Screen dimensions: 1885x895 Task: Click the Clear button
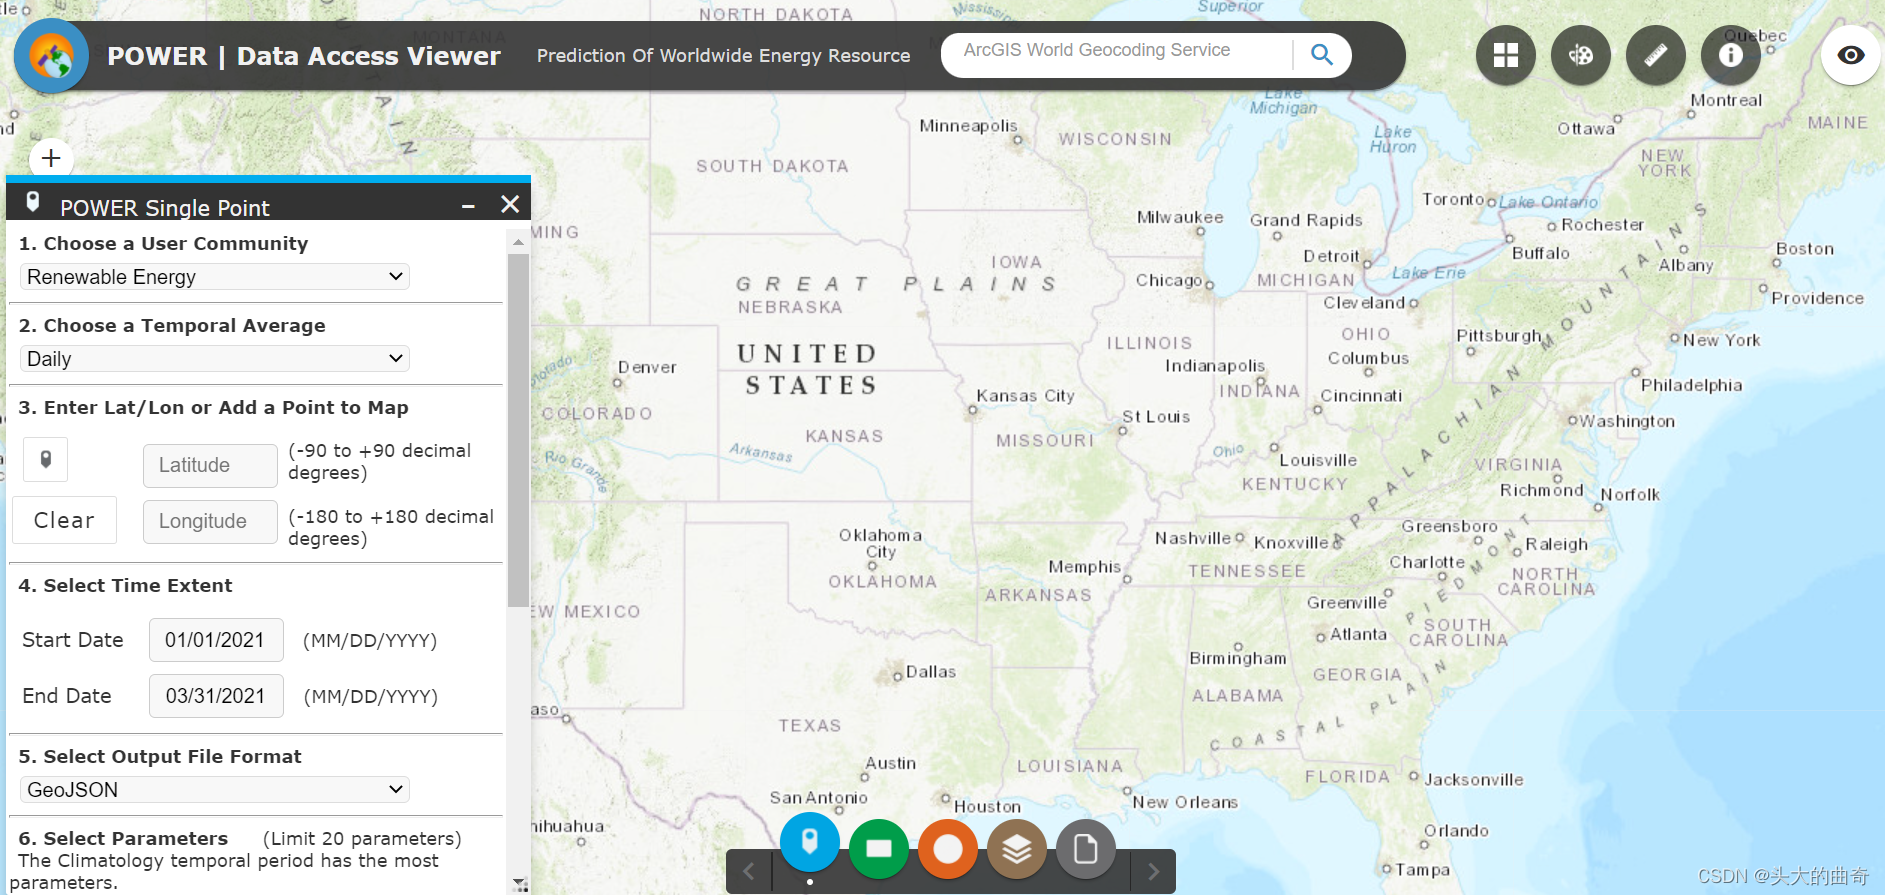point(64,520)
